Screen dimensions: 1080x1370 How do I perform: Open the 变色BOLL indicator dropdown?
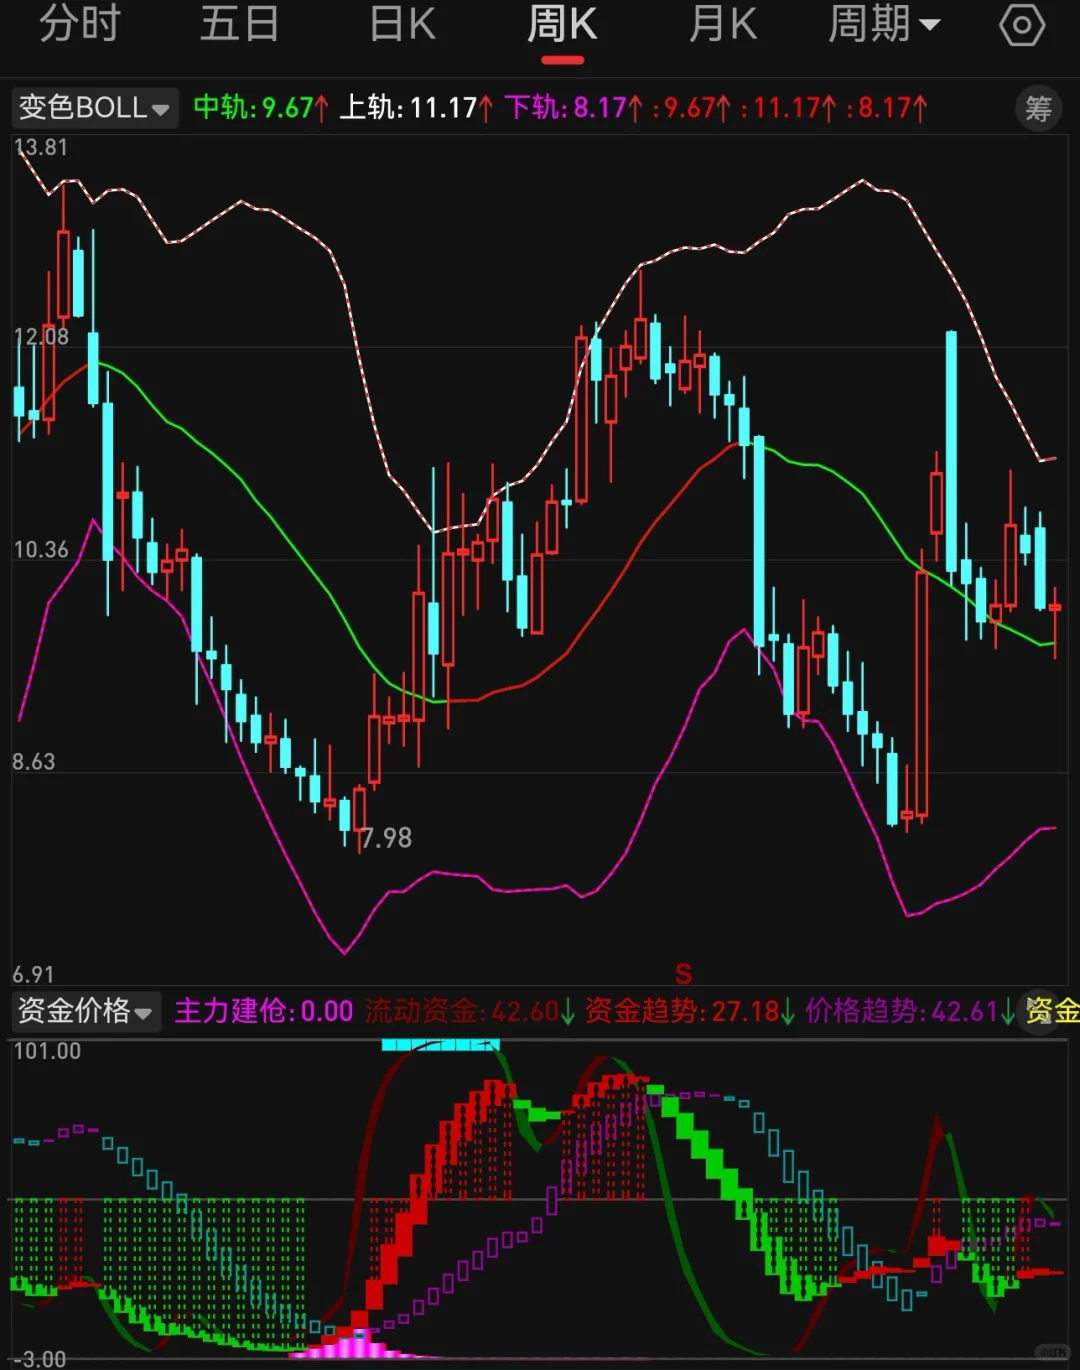pyautogui.click(x=93, y=108)
